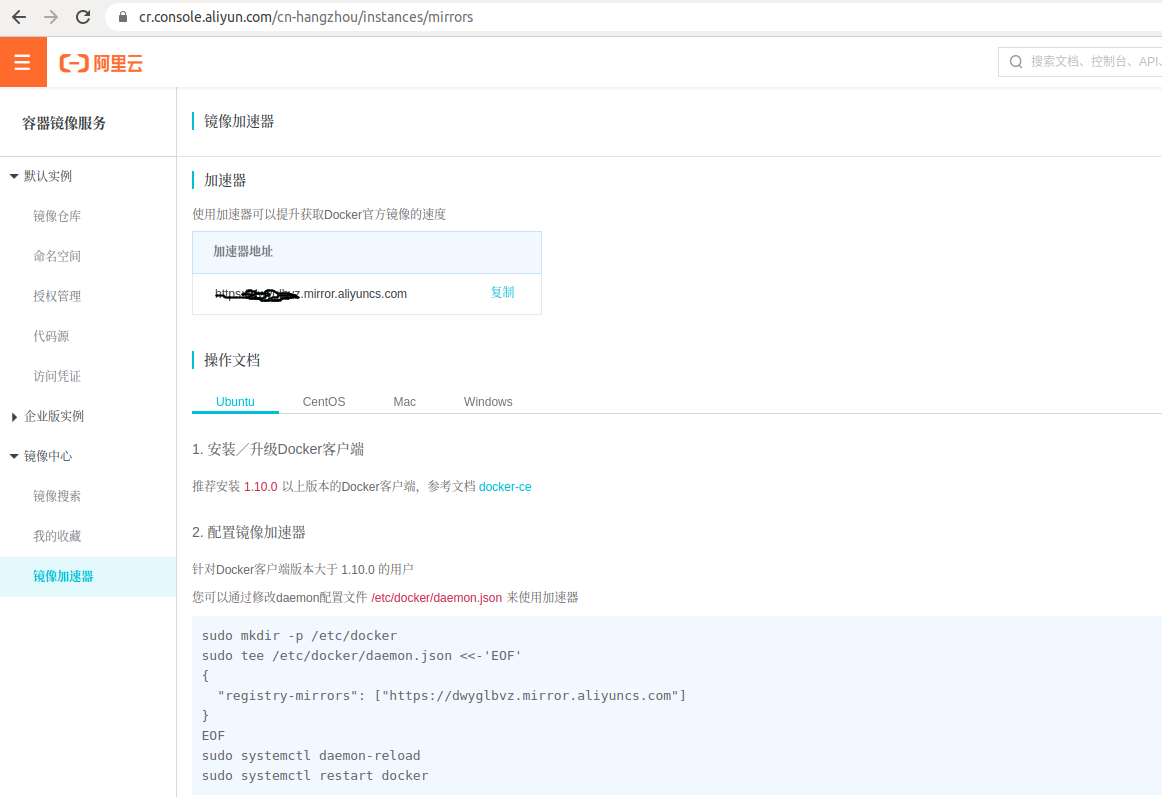Click the mirror.aliyuncs.com accelerator address
1162x797 pixels.
click(x=311, y=294)
